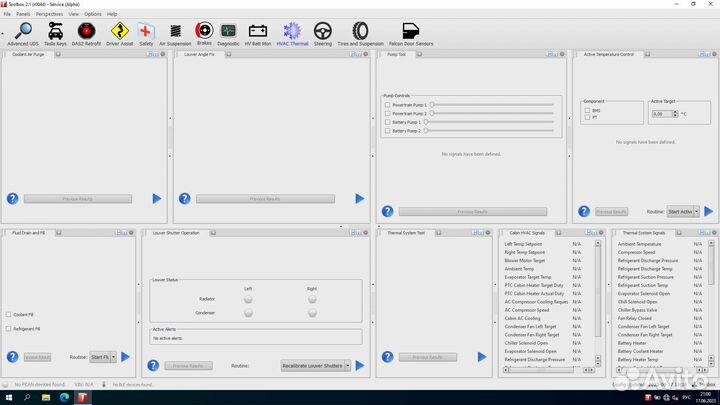The width and height of the screenshot is (720, 405).
Task: Select the Brakes toolbar icon
Action: tap(204, 34)
